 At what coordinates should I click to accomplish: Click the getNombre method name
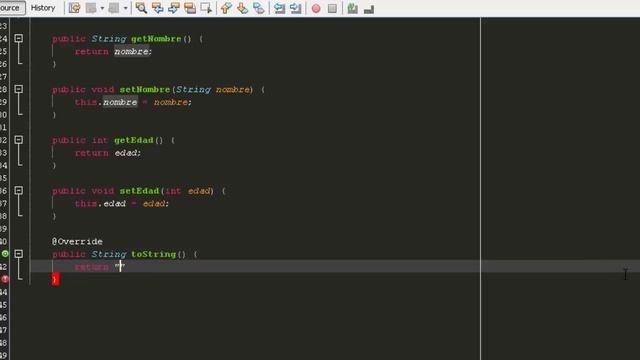(x=156, y=39)
